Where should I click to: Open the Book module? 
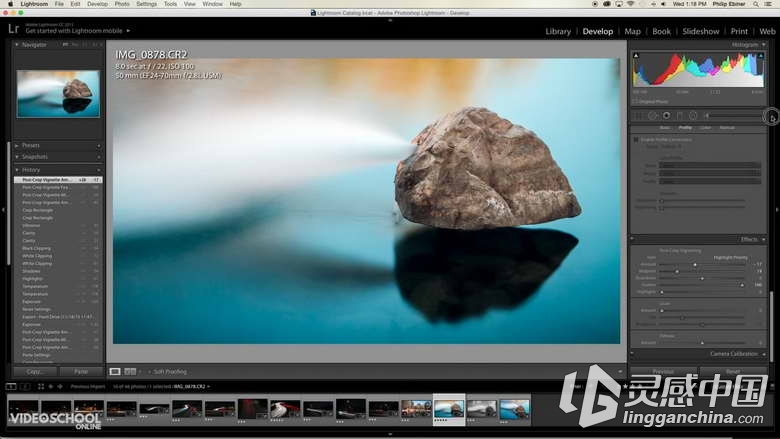661,31
